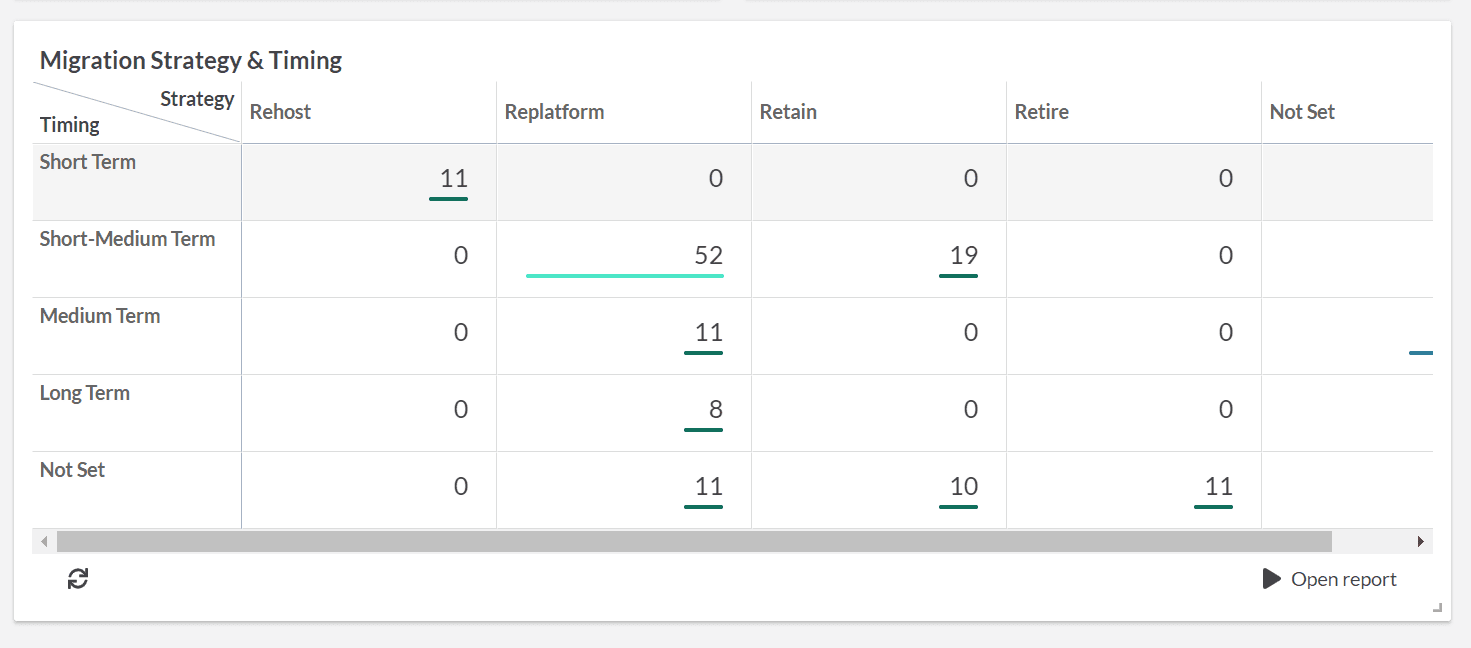Click the horizontal scrollbar thumb
Viewport: 1471px width, 648px height.
pyautogui.click(x=694, y=542)
